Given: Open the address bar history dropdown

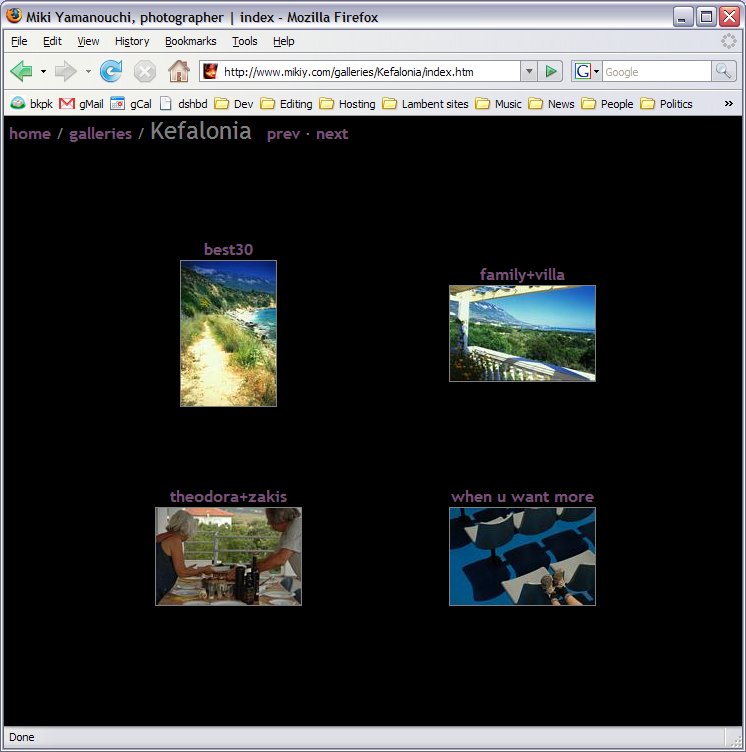Looking at the screenshot, I should point(529,71).
